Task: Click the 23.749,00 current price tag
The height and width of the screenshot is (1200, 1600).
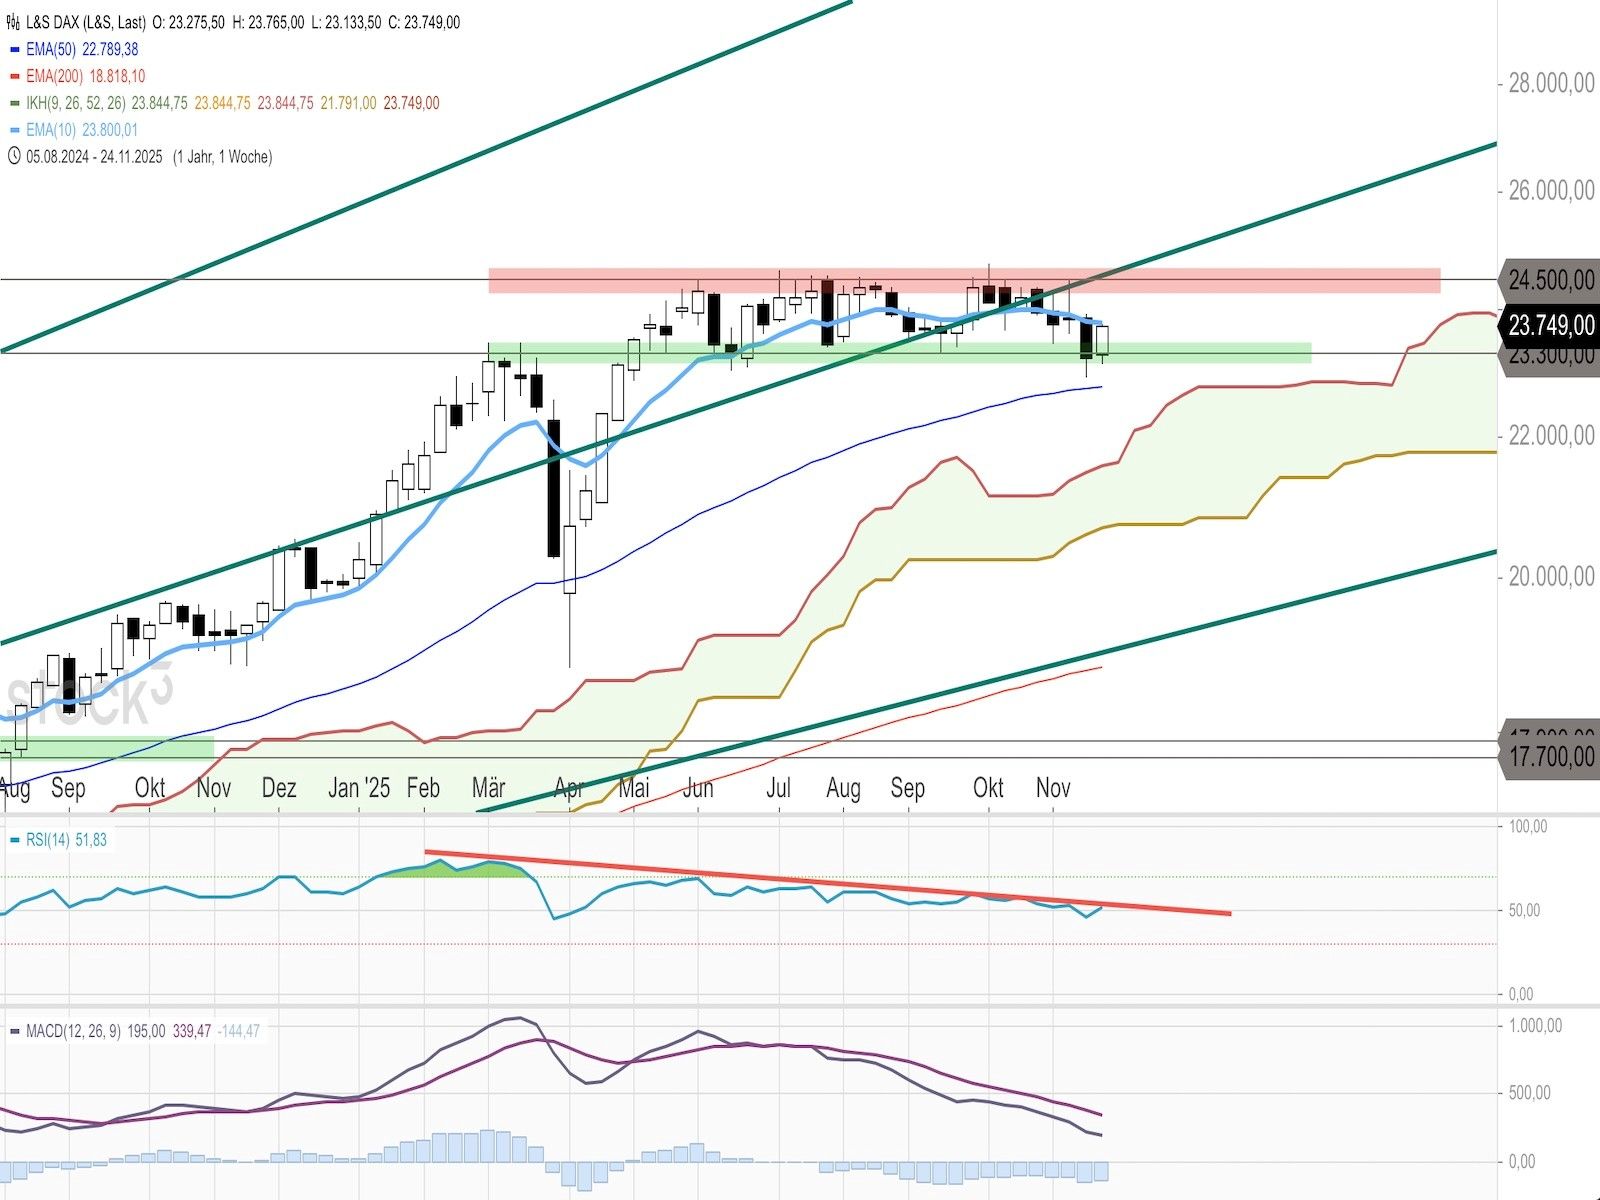Action: (1550, 325)
